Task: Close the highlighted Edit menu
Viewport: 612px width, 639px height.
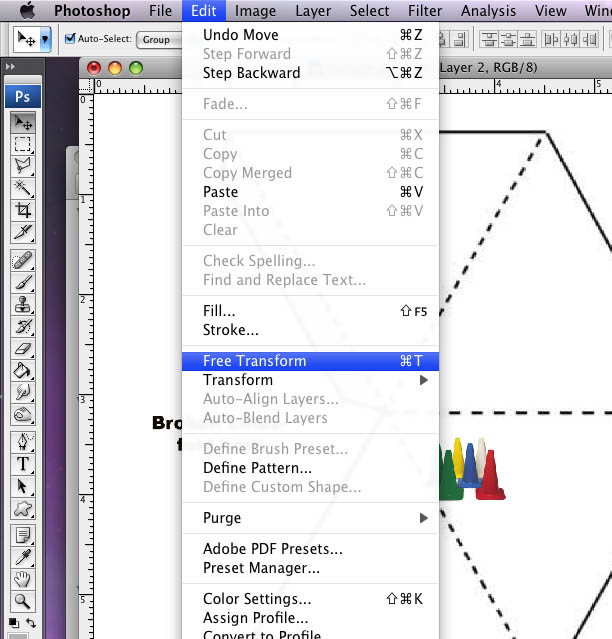Action: click(204, 11)
